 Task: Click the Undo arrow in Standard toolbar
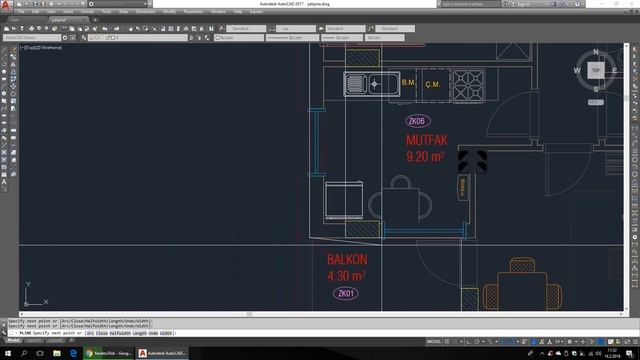[x=105, y=29]
